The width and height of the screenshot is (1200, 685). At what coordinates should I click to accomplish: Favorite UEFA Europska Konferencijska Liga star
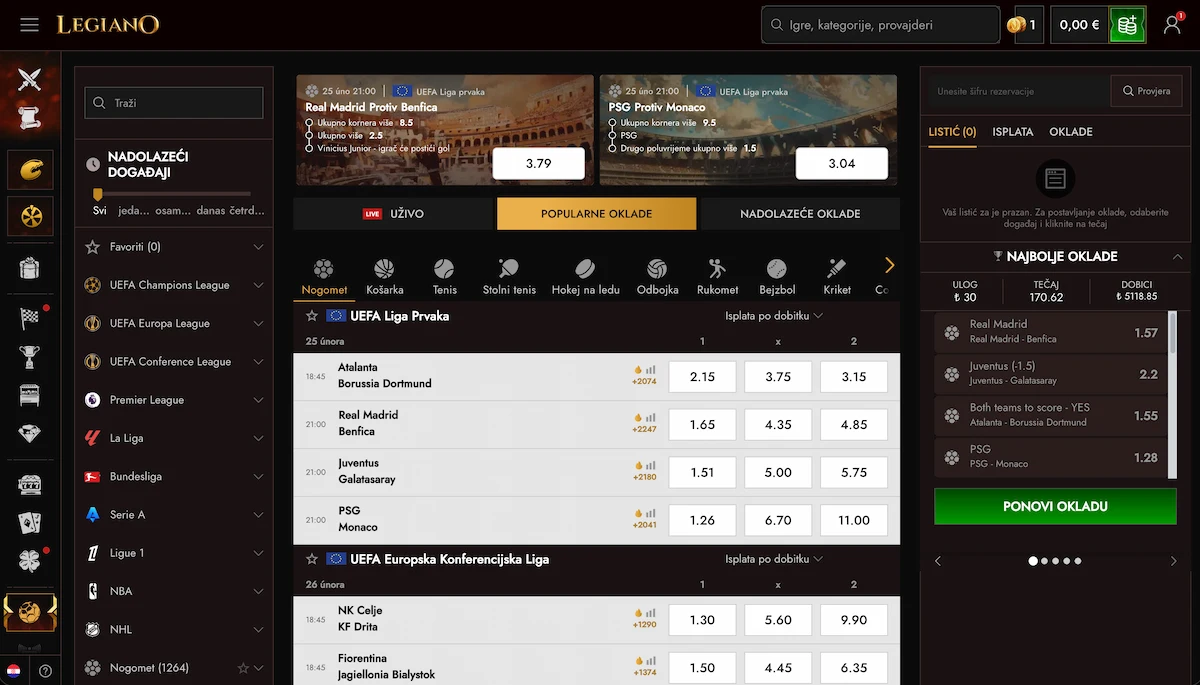(x=312, y=559)
